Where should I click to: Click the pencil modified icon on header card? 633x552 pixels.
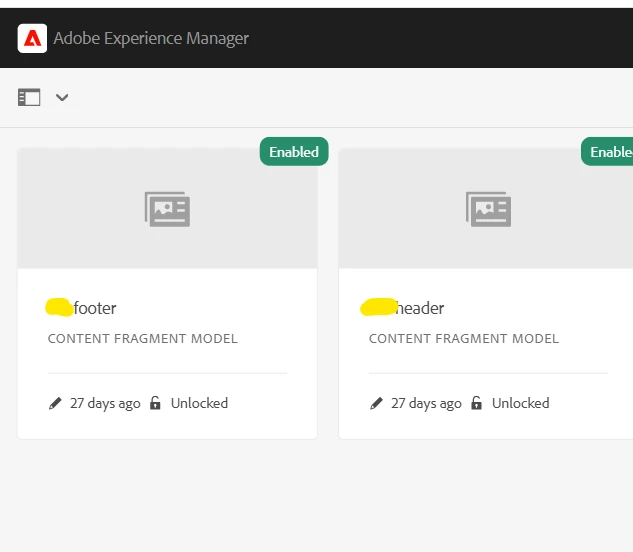pos(376,403)
